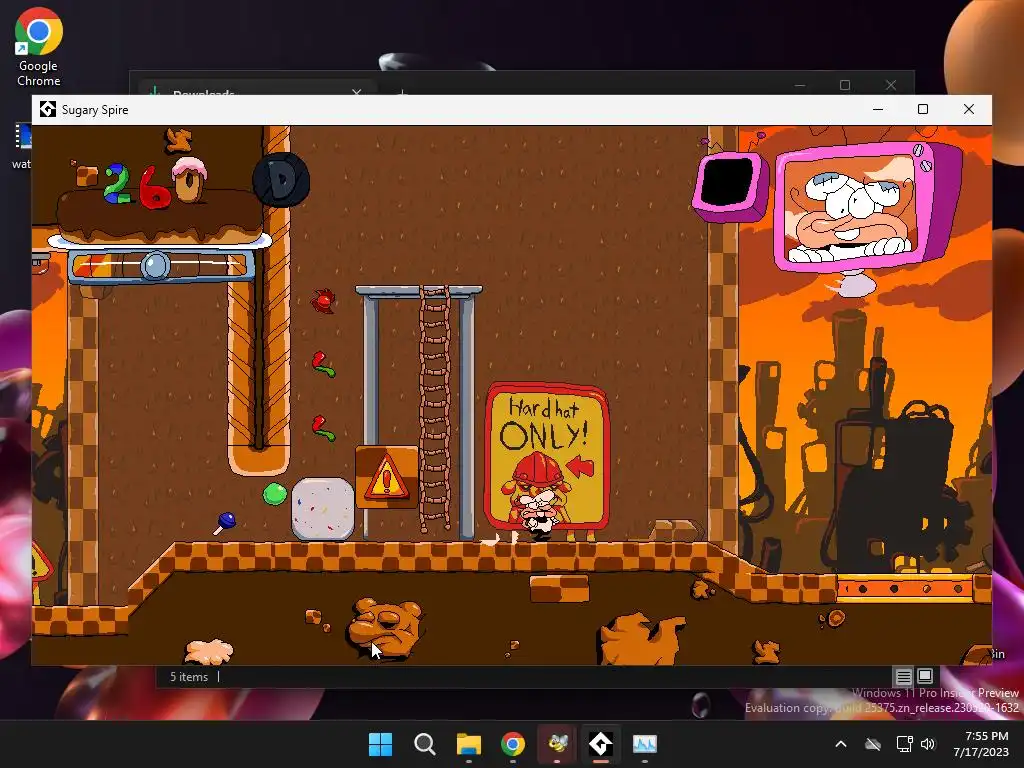Click the "5 items" status bar text
The height and width of the screenshot is (768, 1024).
click(x=189, y=677)
